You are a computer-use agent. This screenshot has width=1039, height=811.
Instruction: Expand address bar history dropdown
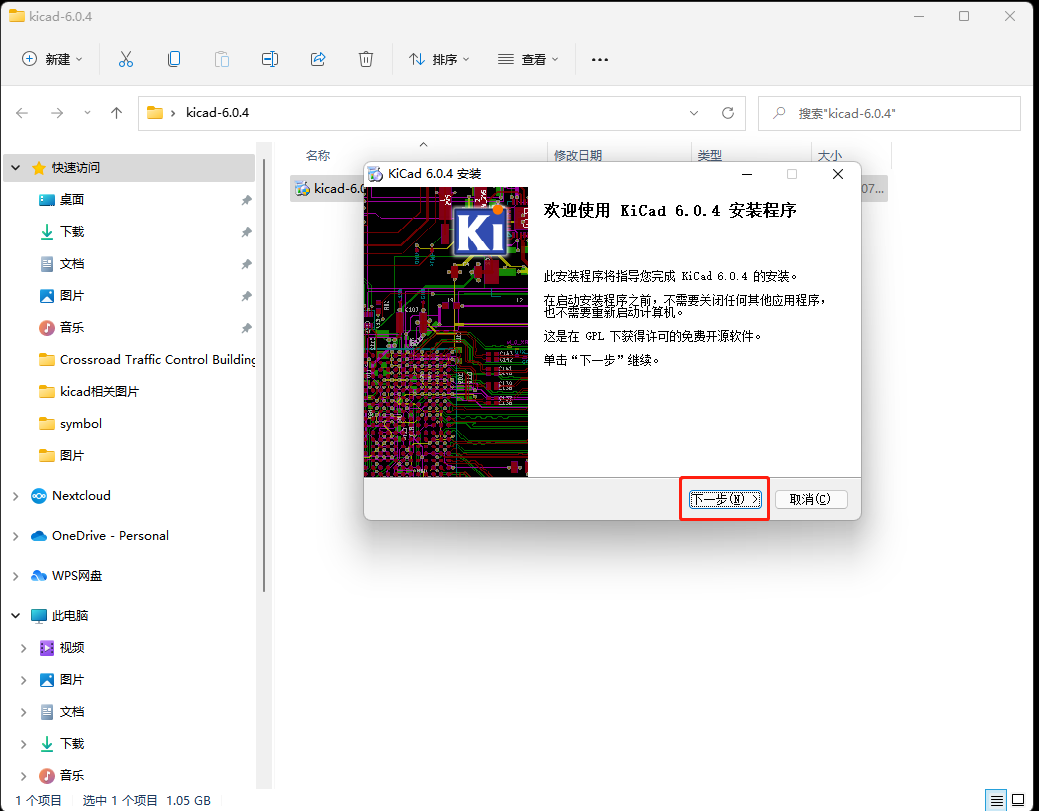coord(694,113)
